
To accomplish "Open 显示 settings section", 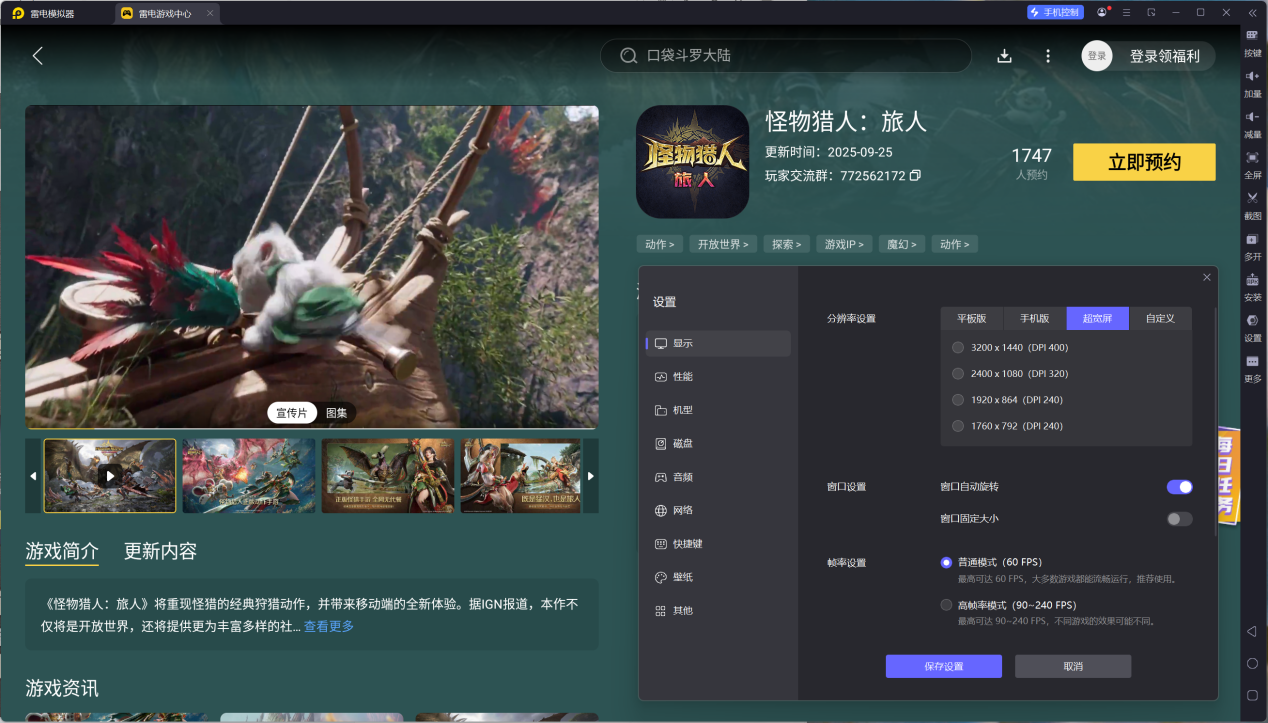I will click(718, 343).
